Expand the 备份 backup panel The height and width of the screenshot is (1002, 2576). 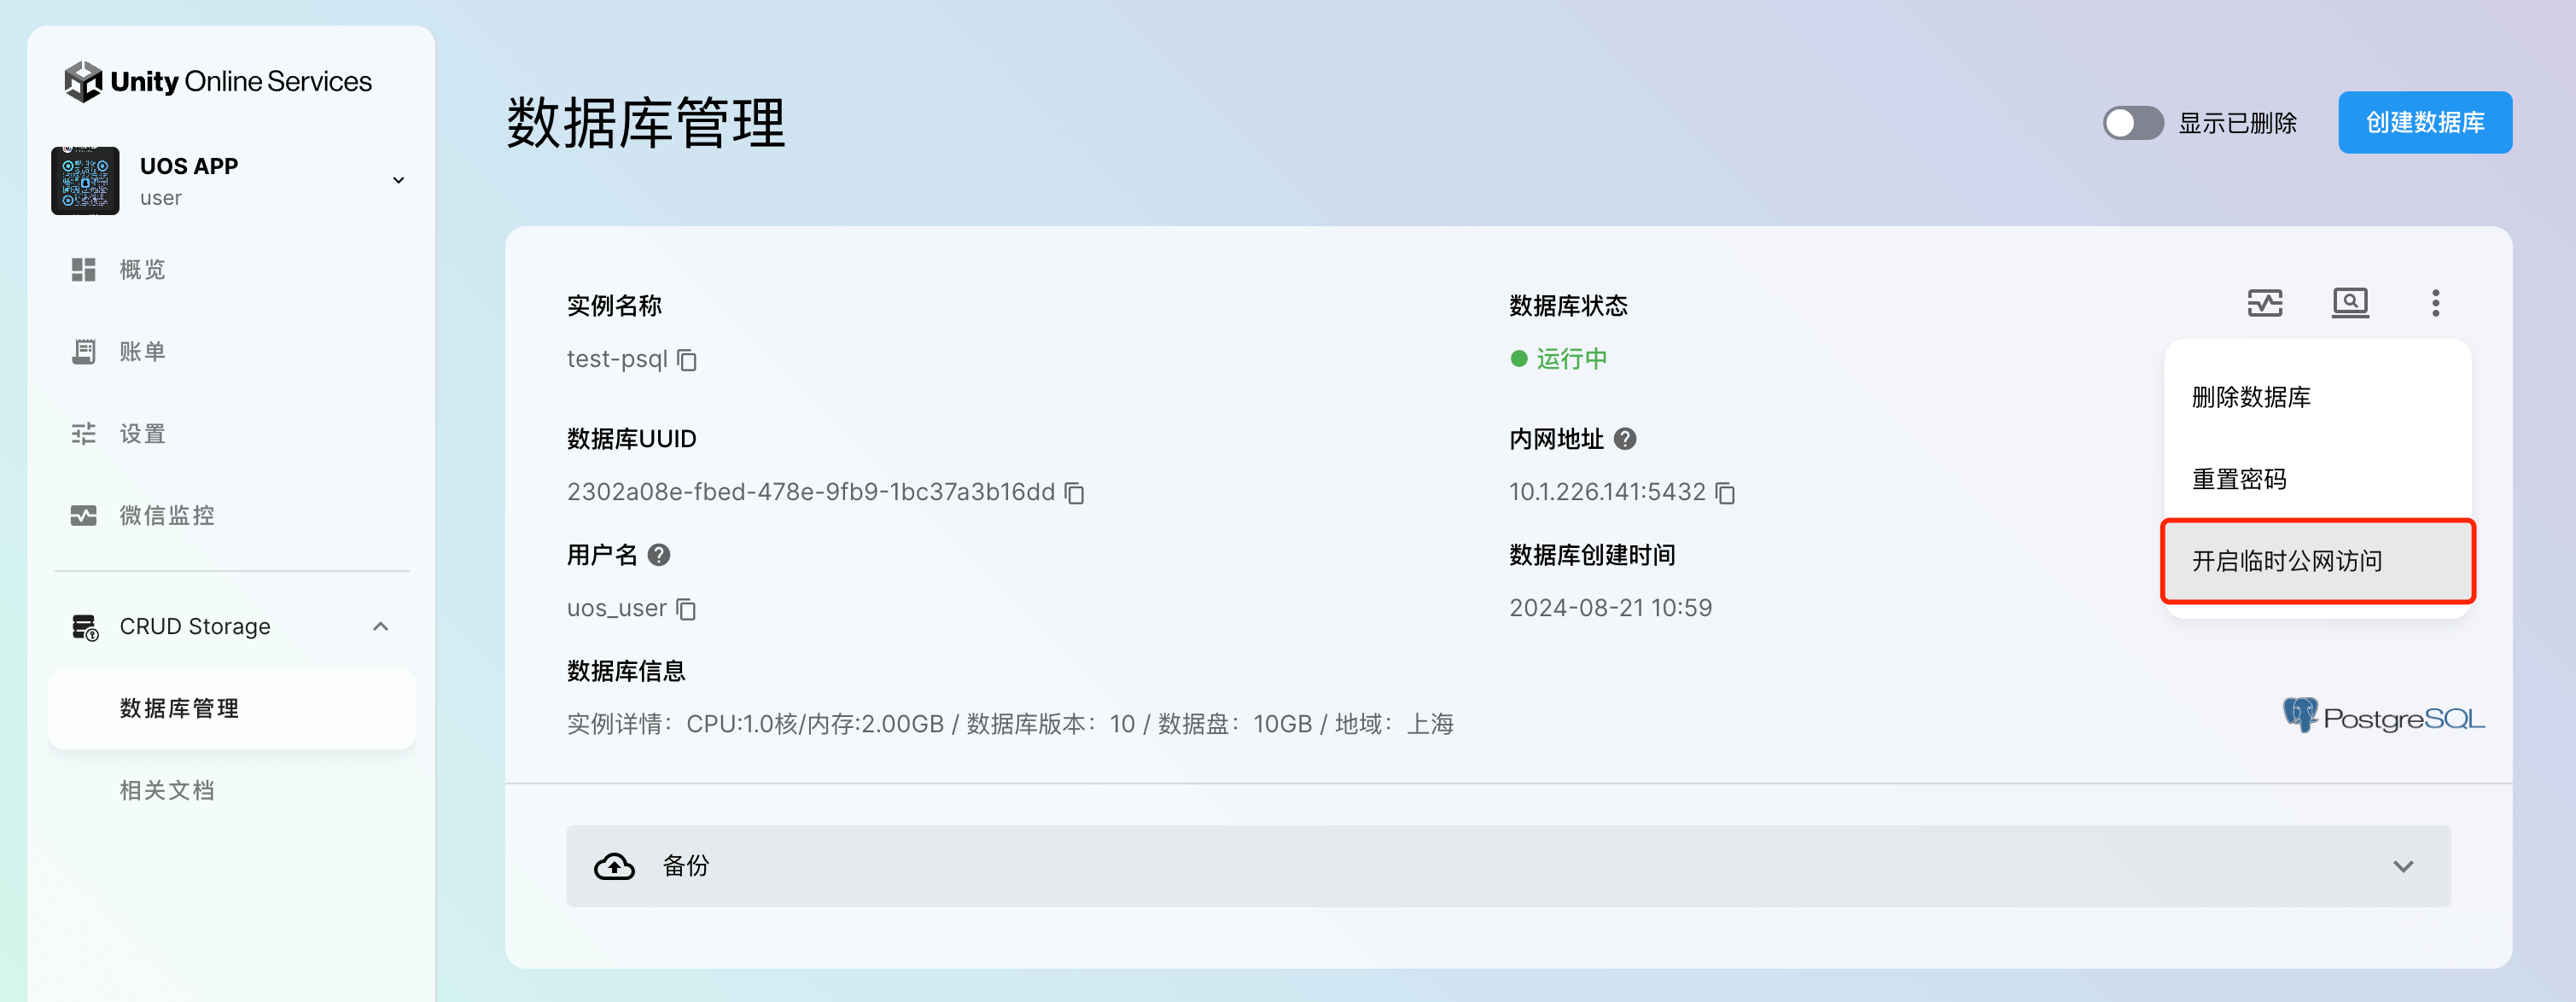2402,866
